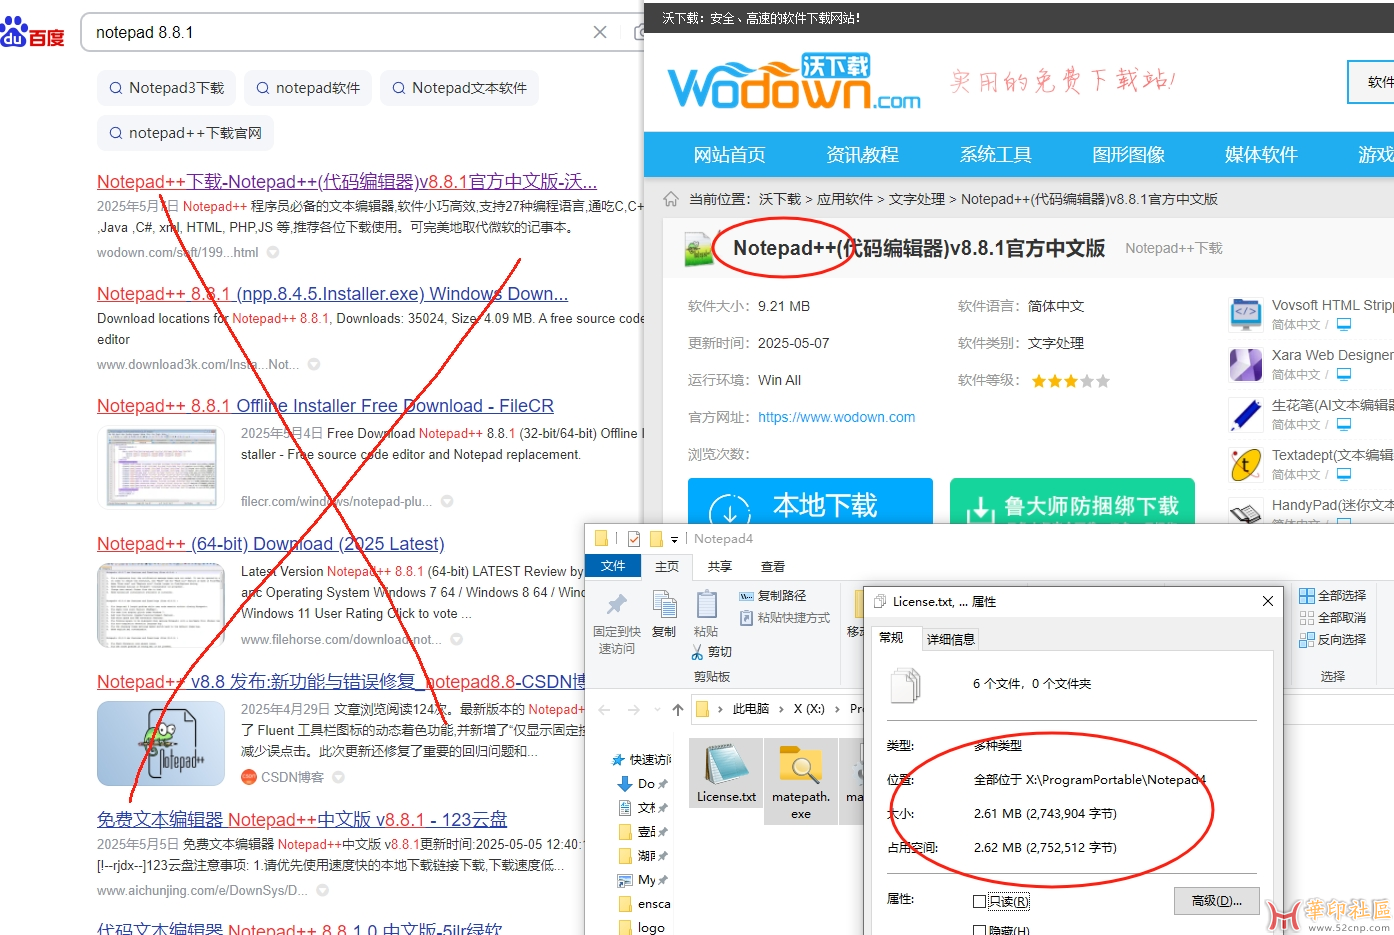Screen dimensions: 1394x935
Task: Open 系统工具 in Wodown nav bar
Action: [x=995, y=155]
